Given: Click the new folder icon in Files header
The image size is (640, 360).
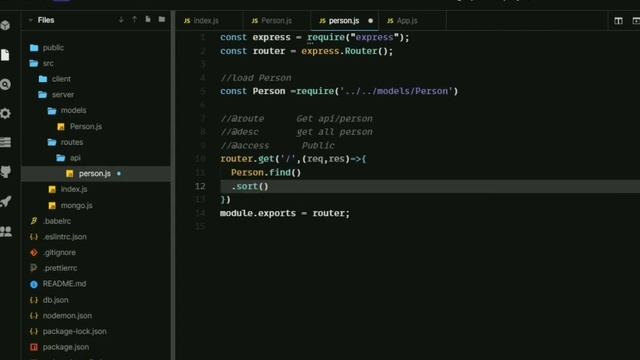Looking at the screenshot, I should 162,19.
